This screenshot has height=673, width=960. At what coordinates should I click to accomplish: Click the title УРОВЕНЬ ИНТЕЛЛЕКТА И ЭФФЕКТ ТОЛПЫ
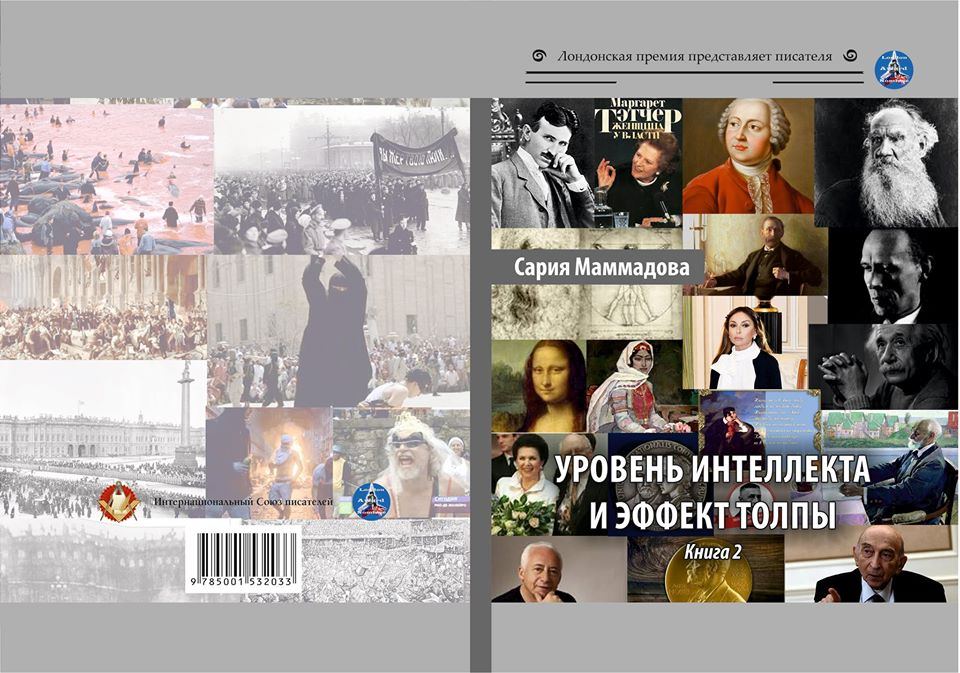coord(715,490)
